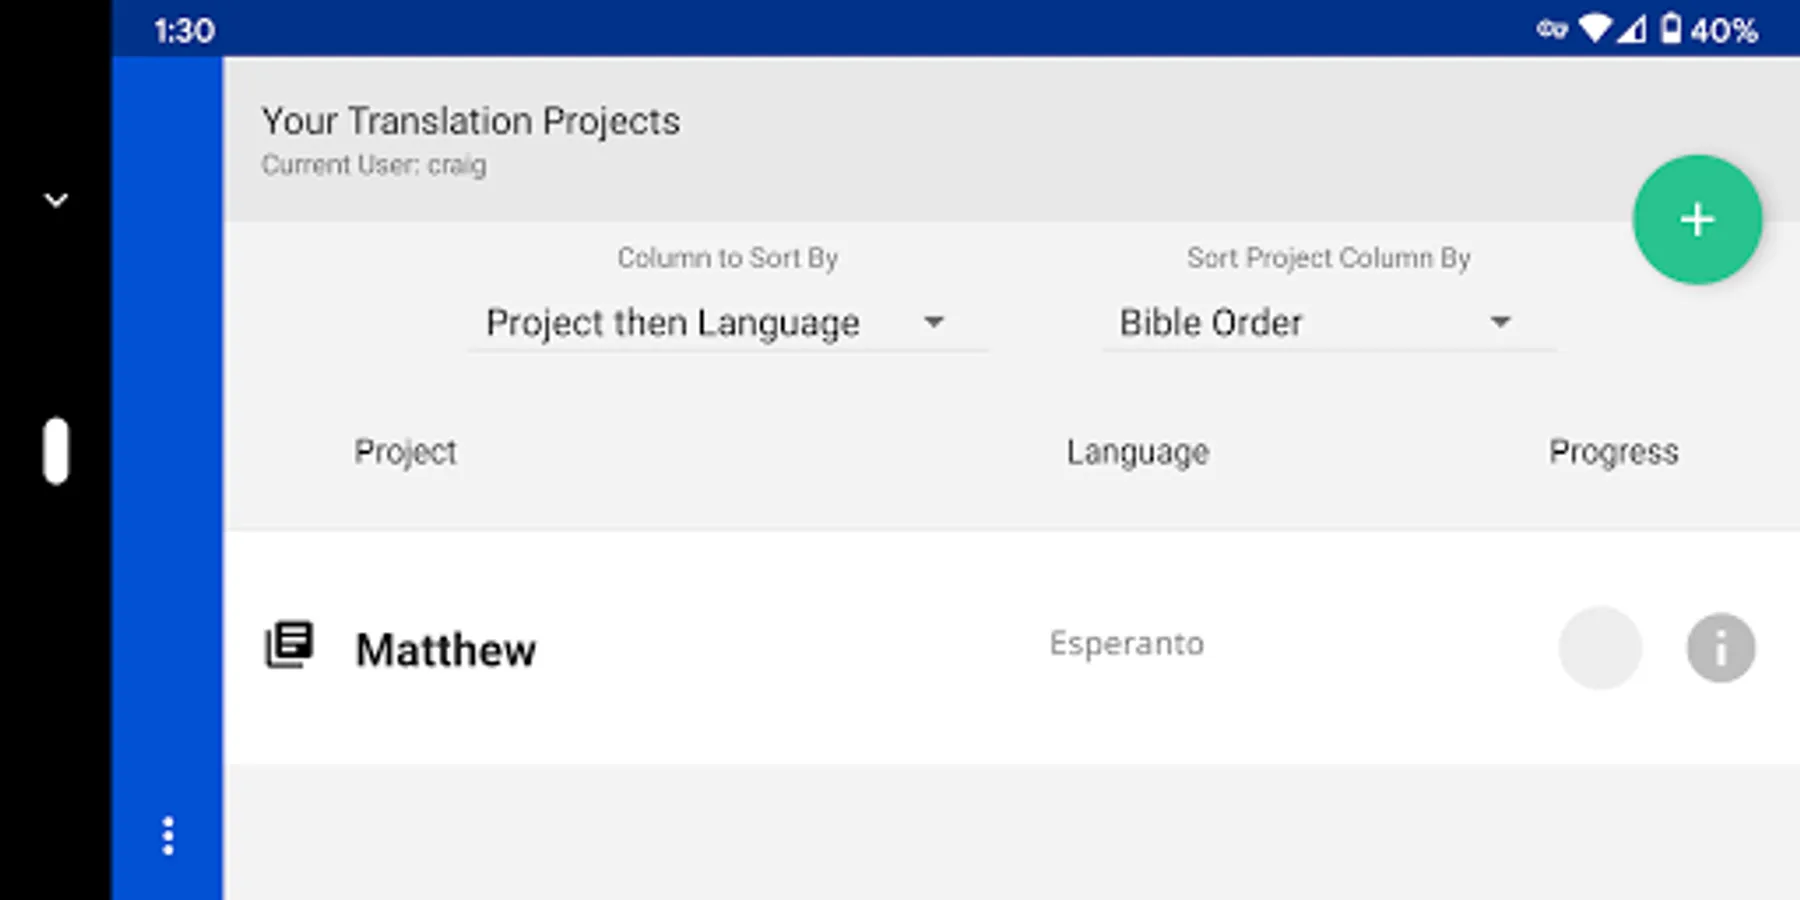Click the arrow beside "Project then Language"
Image resolution: width=1800 pixels, height=900 pixels.
[933, 322]
